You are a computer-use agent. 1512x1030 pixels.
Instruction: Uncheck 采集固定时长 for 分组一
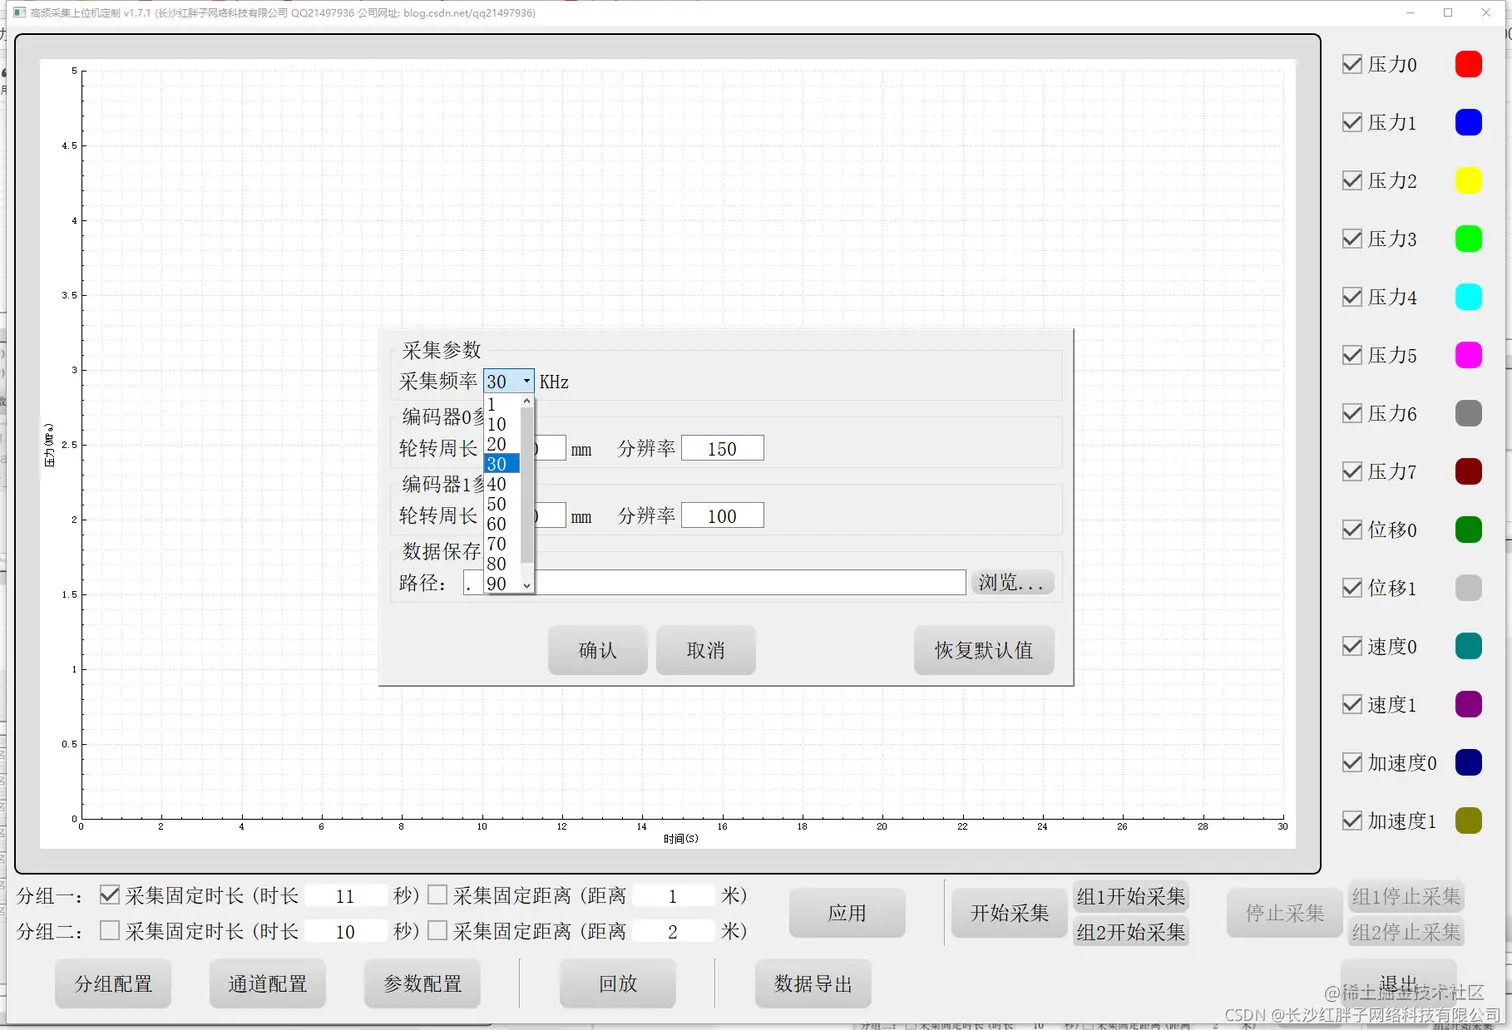point(110,894)
